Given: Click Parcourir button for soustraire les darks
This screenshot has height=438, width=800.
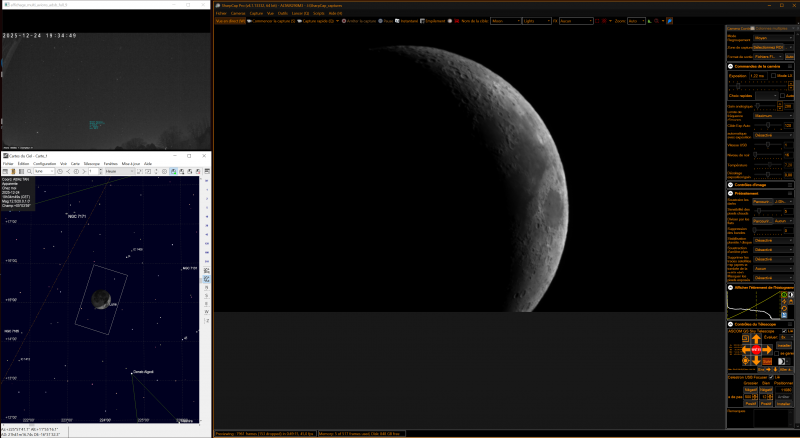Looking at the screenshot, I should point(762,202).
